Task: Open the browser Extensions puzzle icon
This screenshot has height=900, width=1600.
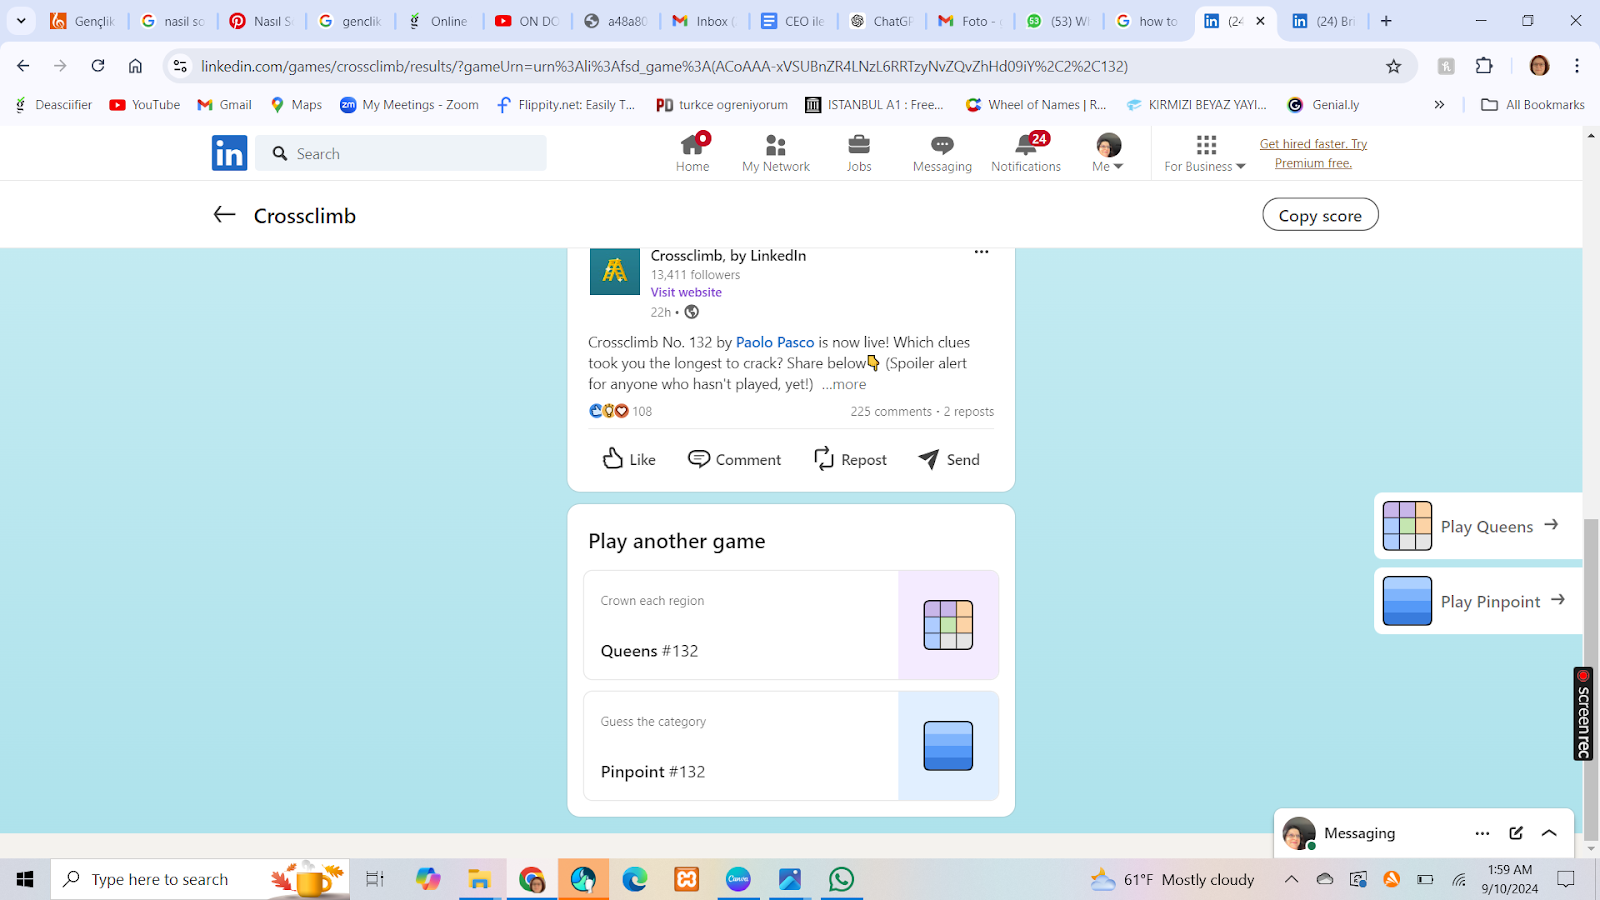Action: (x=1484, y=66)
